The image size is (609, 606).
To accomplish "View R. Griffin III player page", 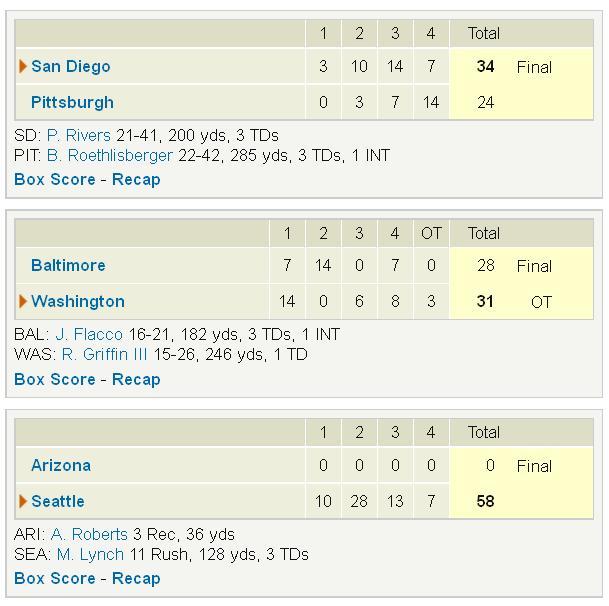I will pos(104,354).
